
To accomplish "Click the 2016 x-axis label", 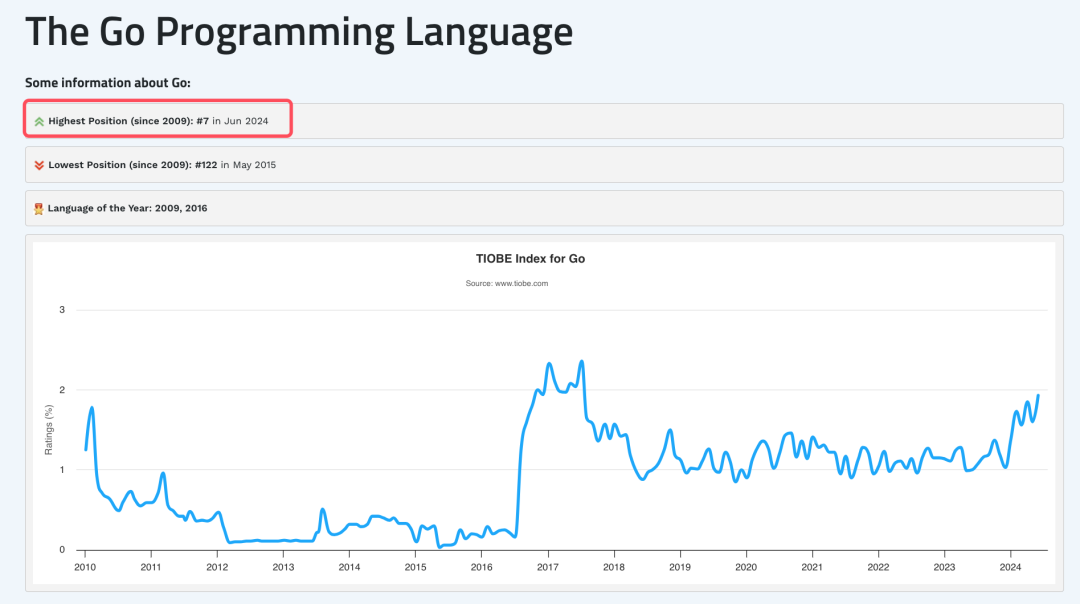I will pos(481,567).
